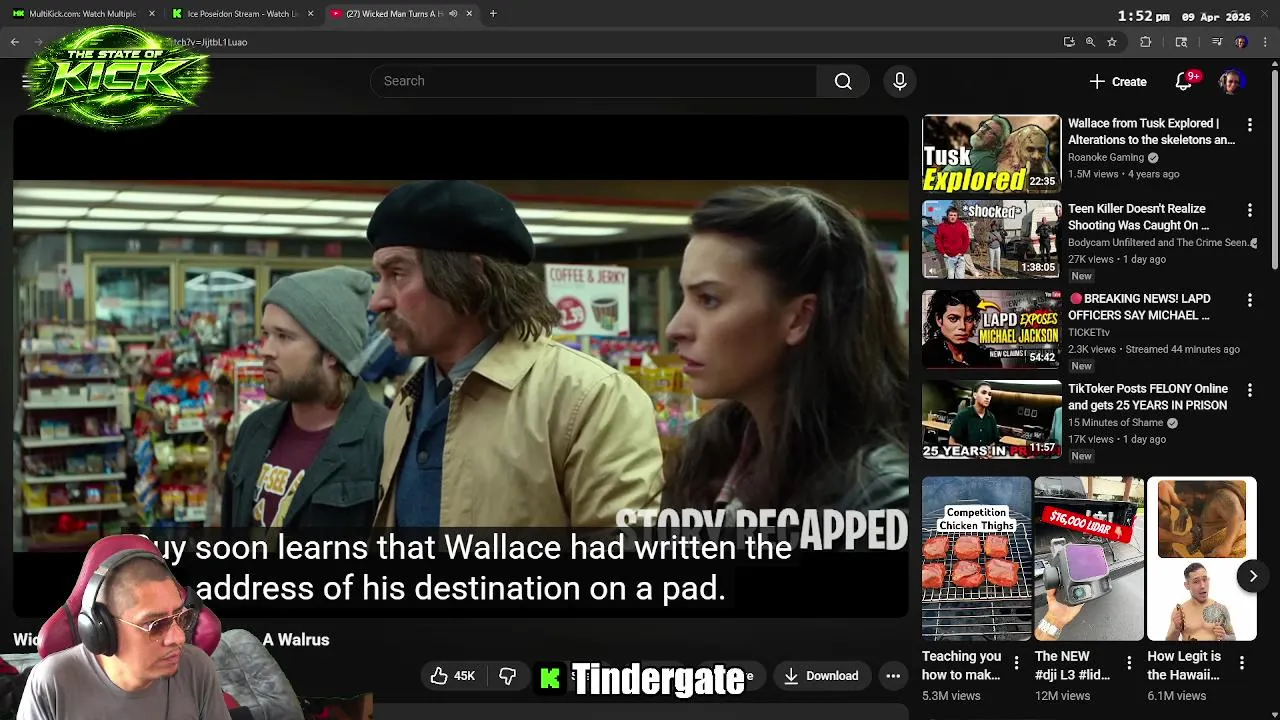The image size is (1280, 720).
Task: Mute the audio icon on the YouTube tab
Action: click(x=453, y=14)
